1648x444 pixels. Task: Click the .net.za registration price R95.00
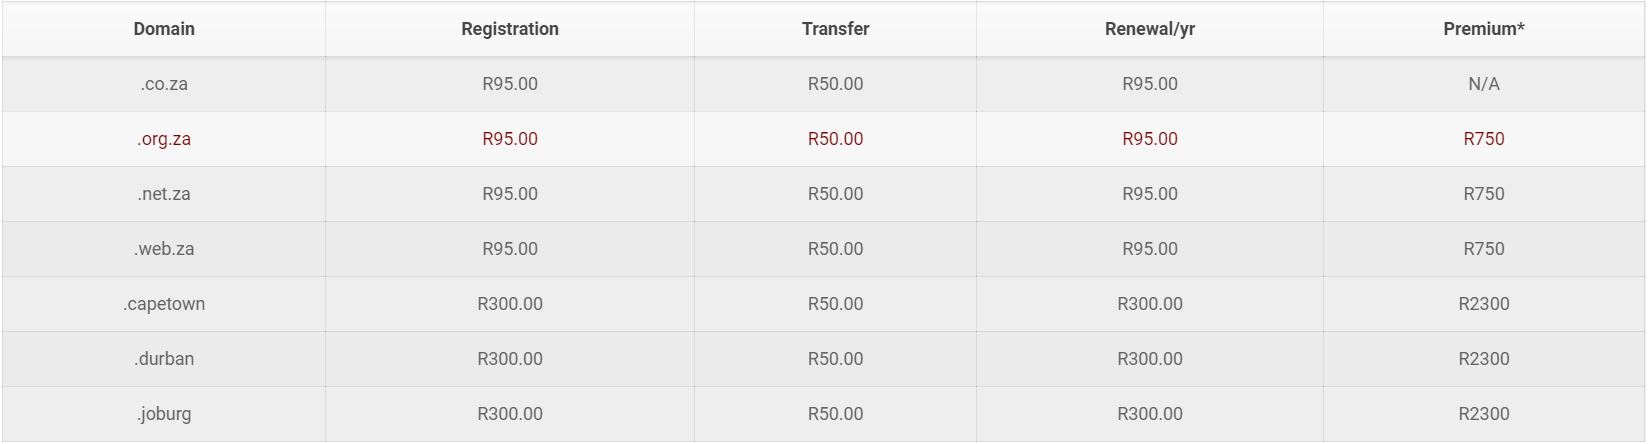[510, 194]
